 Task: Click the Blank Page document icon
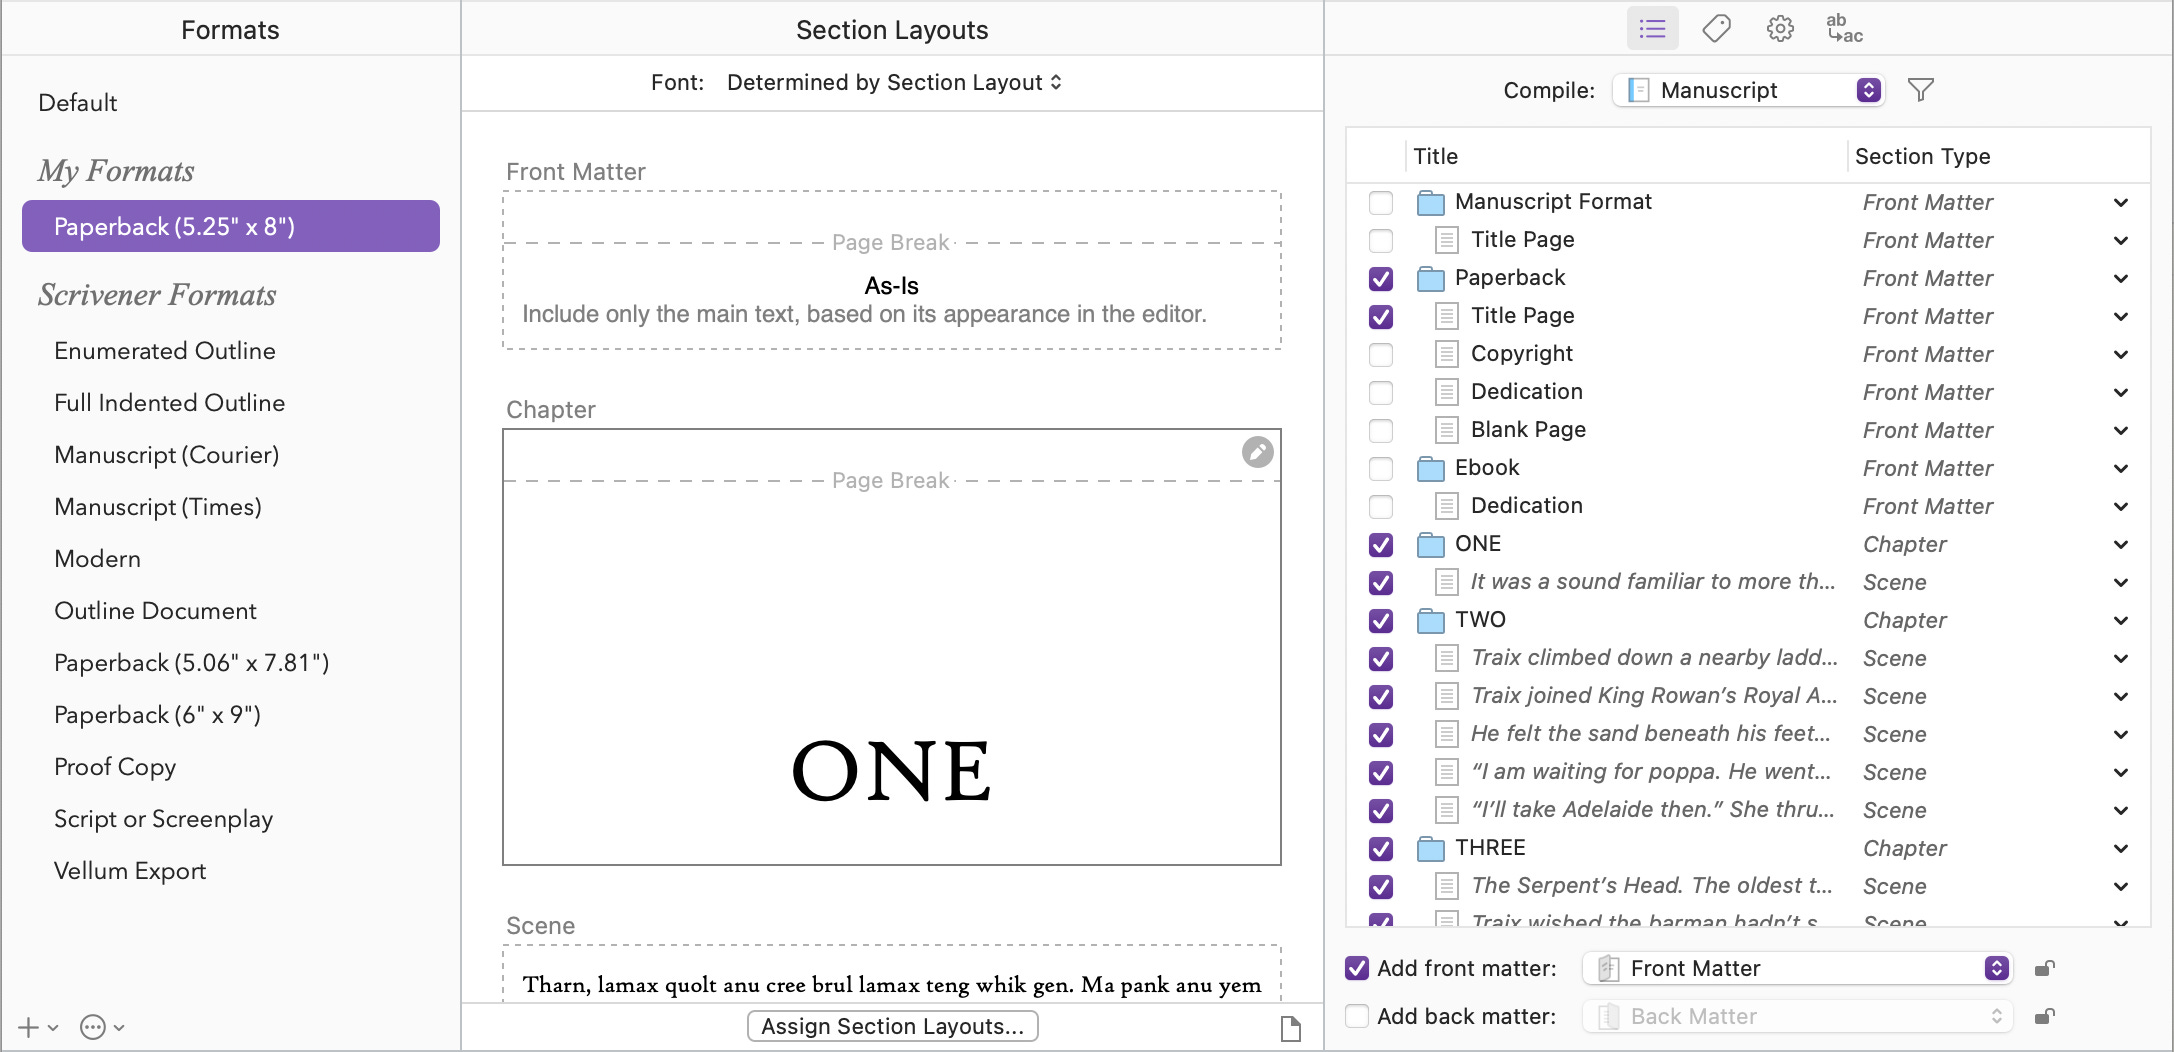pos(1446,430)
